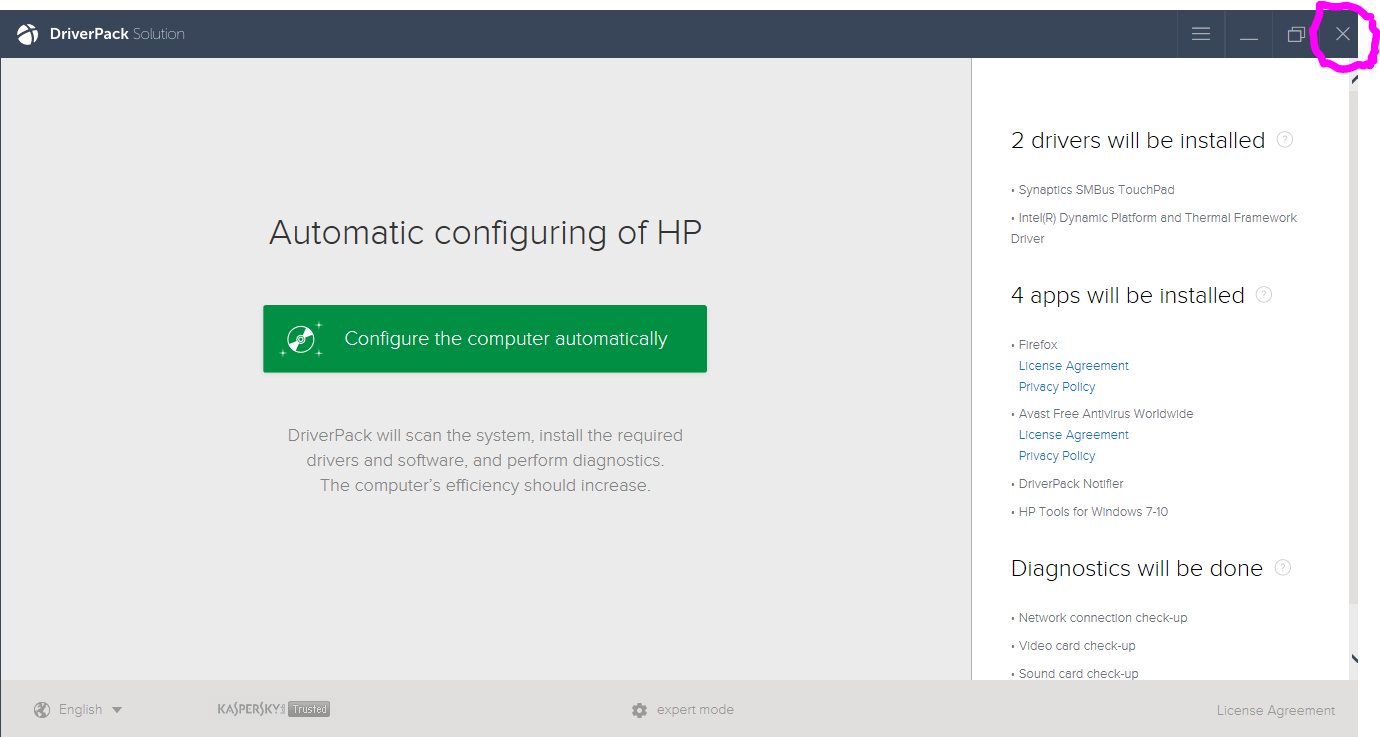Open Firefox License Agreement link
Image resolution: width=1380 pixels, height=737 pixels.
click(x=1074, y=366)
